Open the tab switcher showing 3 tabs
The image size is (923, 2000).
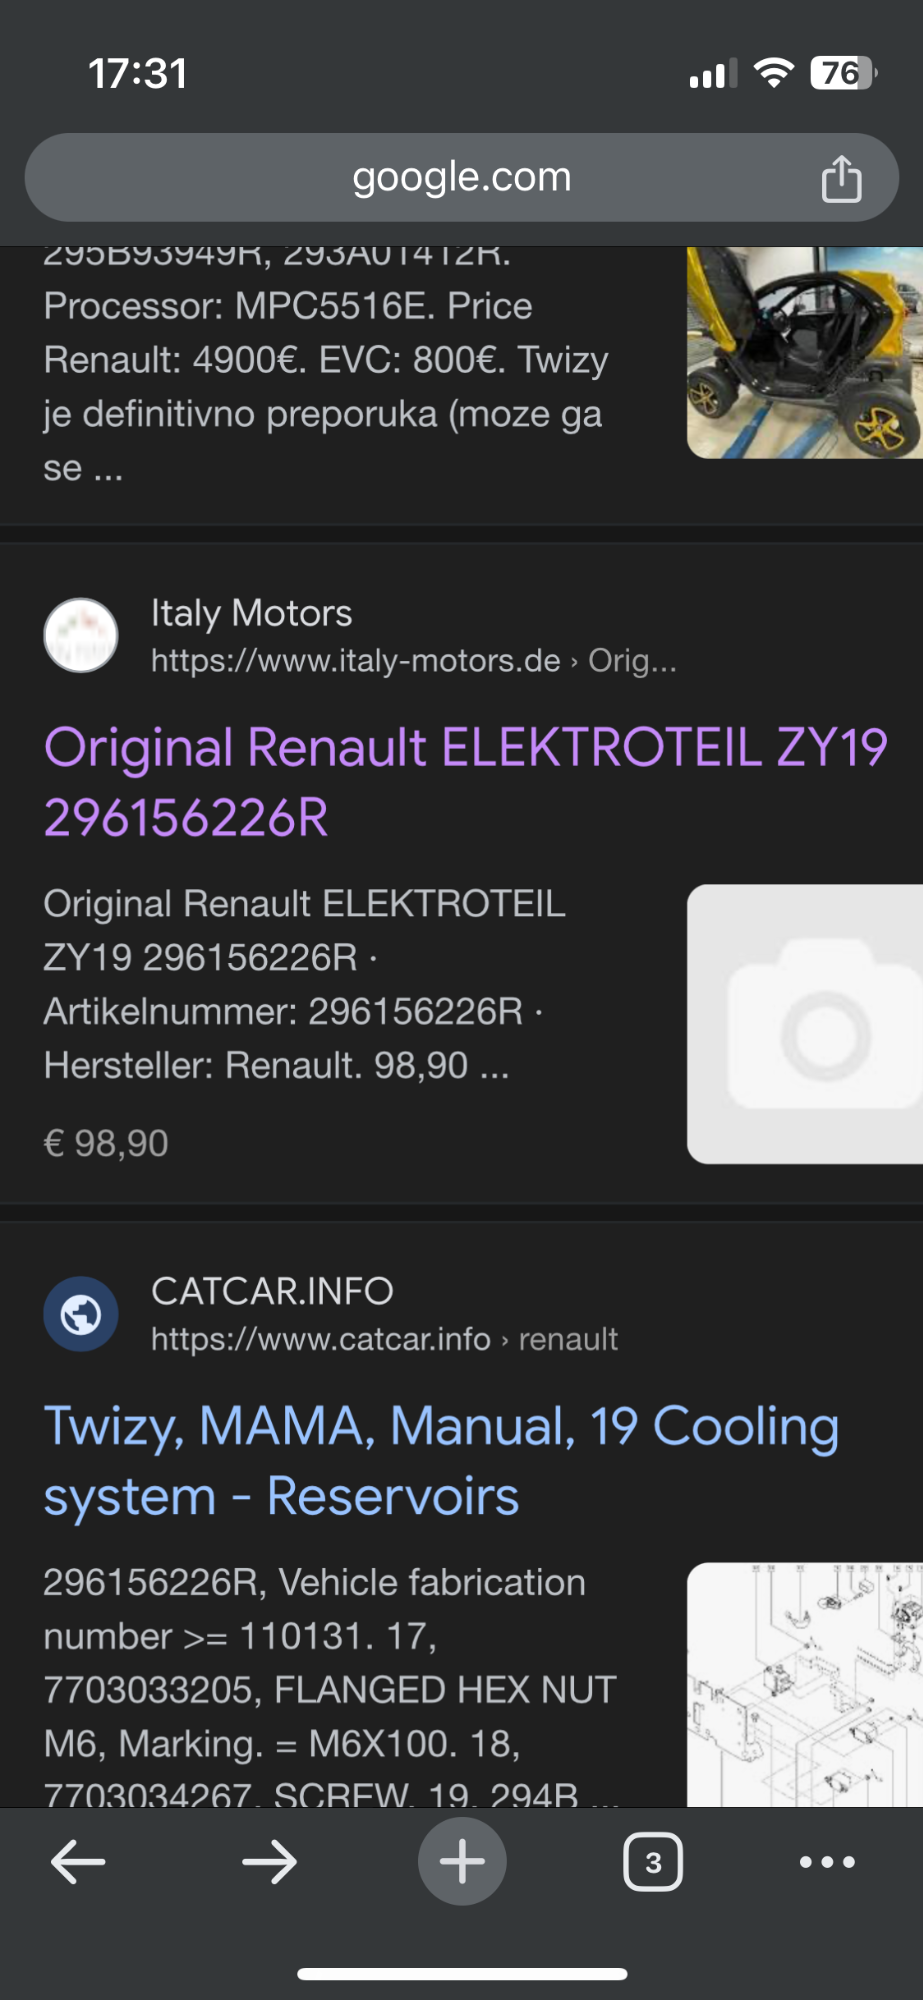tap(653, 1862)
